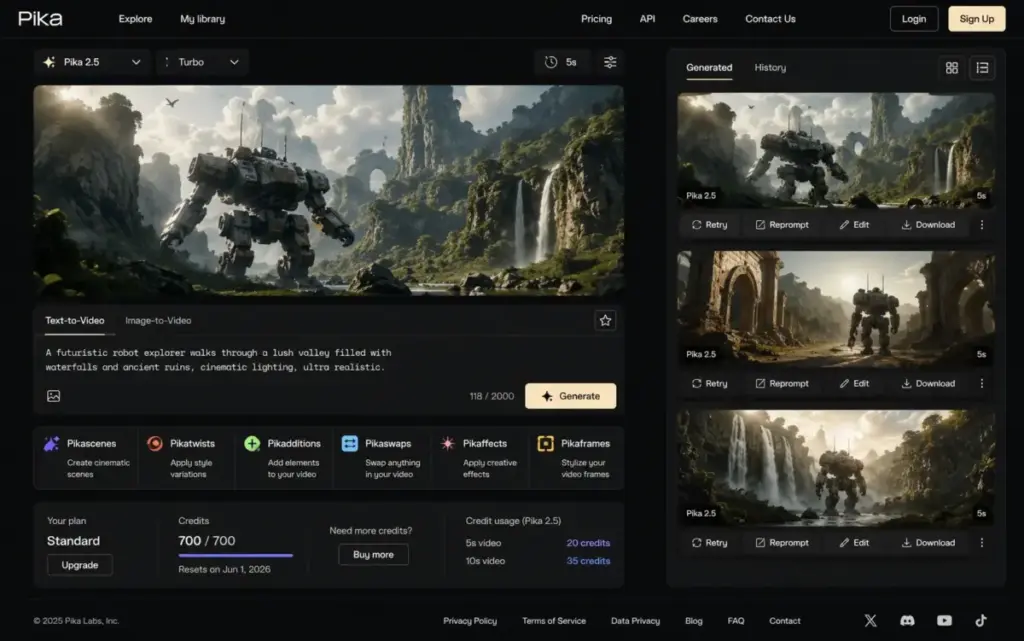
Task: Click the Pika logo
Action: [x=40, y=19]
